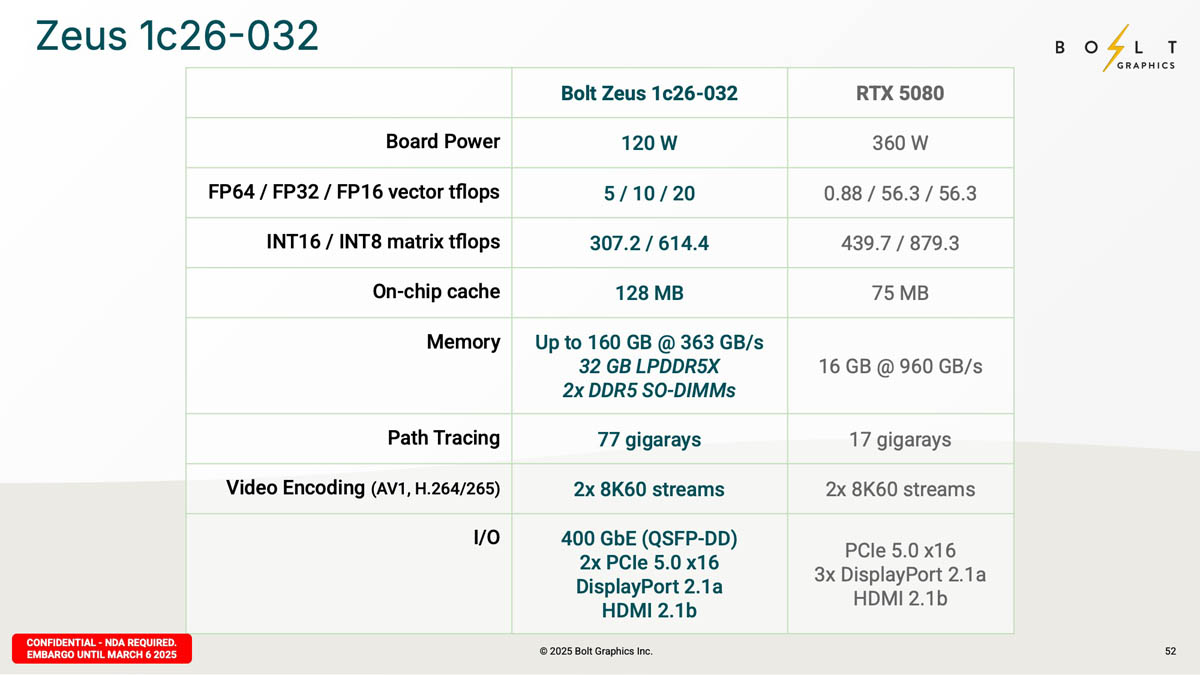Select the 'I/O' row label
Viewport: 1200px width, 675px height.
point(486,538)
